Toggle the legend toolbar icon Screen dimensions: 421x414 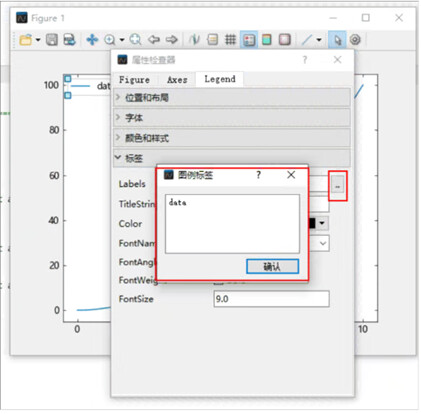tap(249, 40)
